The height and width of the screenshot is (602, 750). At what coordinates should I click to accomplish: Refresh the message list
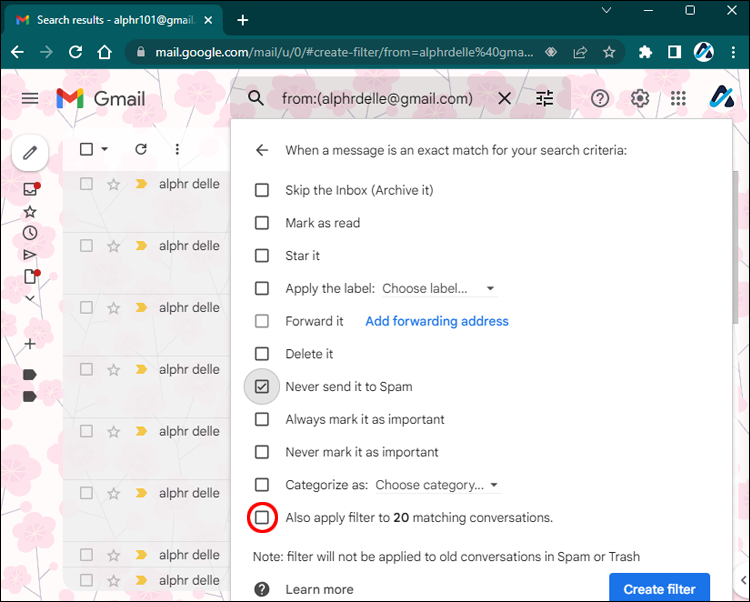[141, 149]
